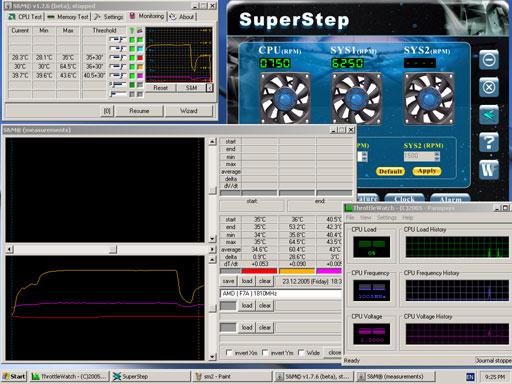Collapse graph with small arrow beside S&M button

point(210,88)
